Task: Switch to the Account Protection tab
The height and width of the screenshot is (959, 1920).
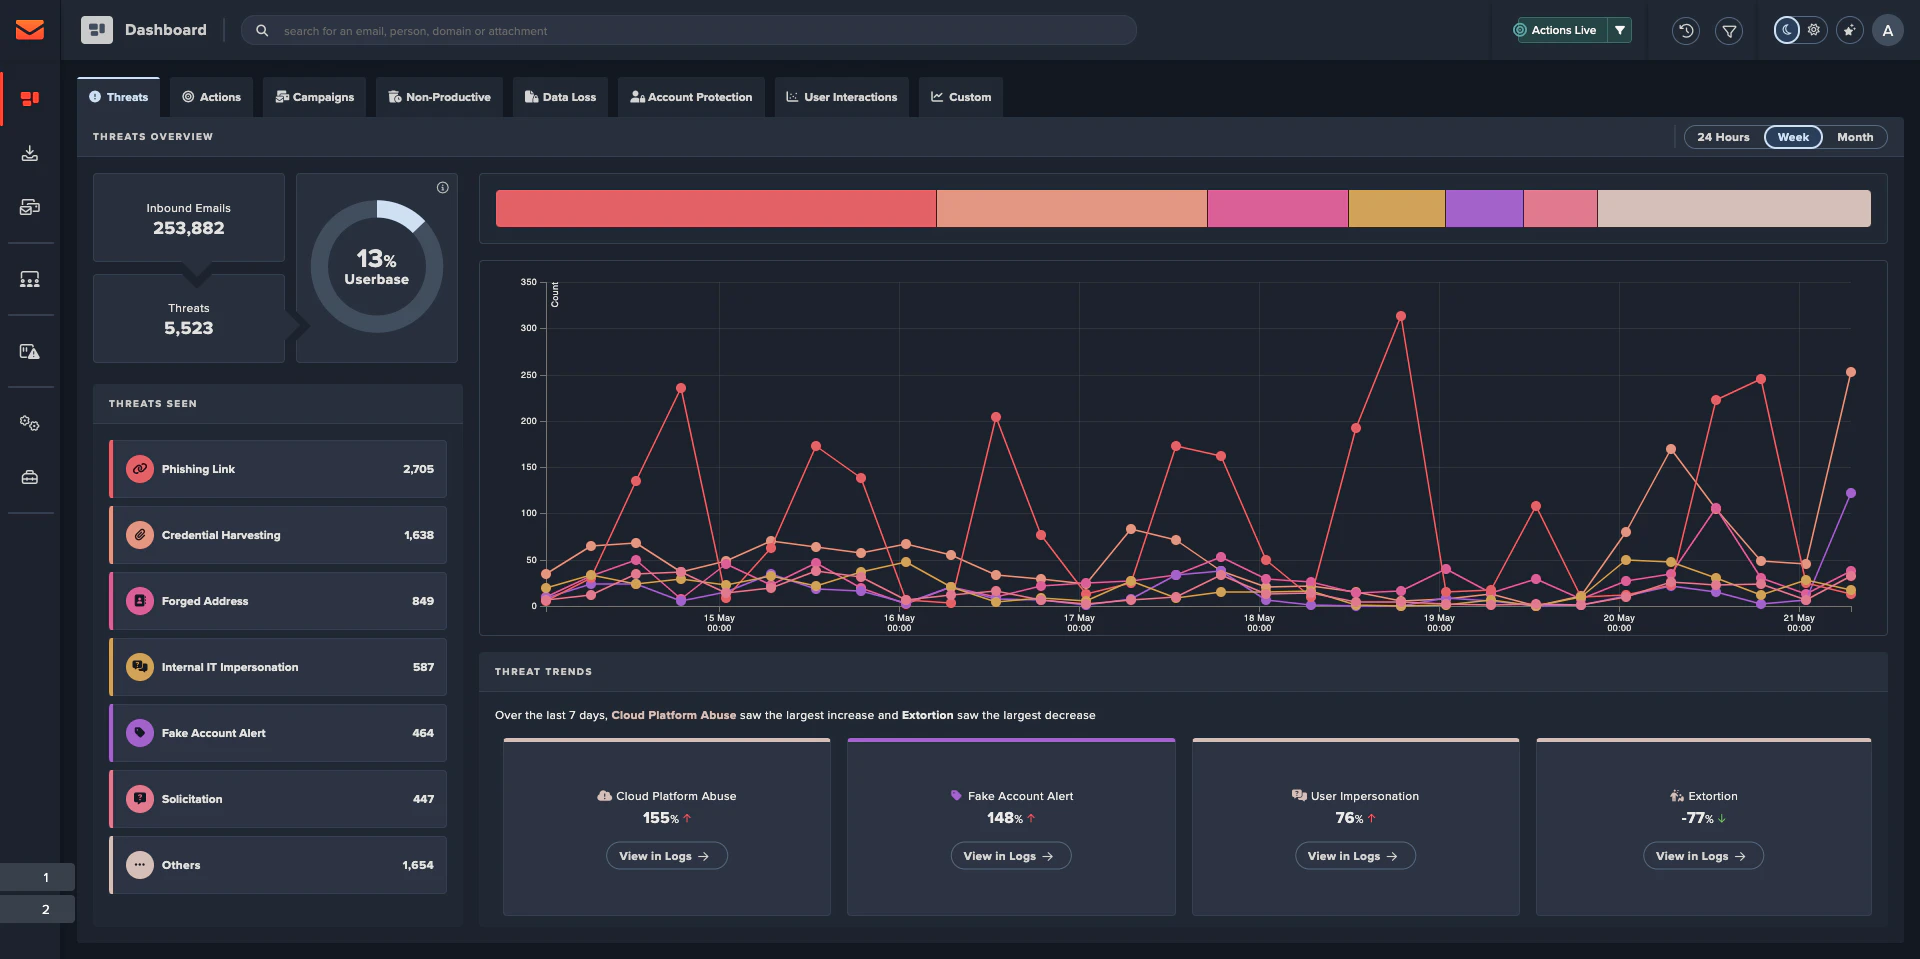Action: [691, 97]
